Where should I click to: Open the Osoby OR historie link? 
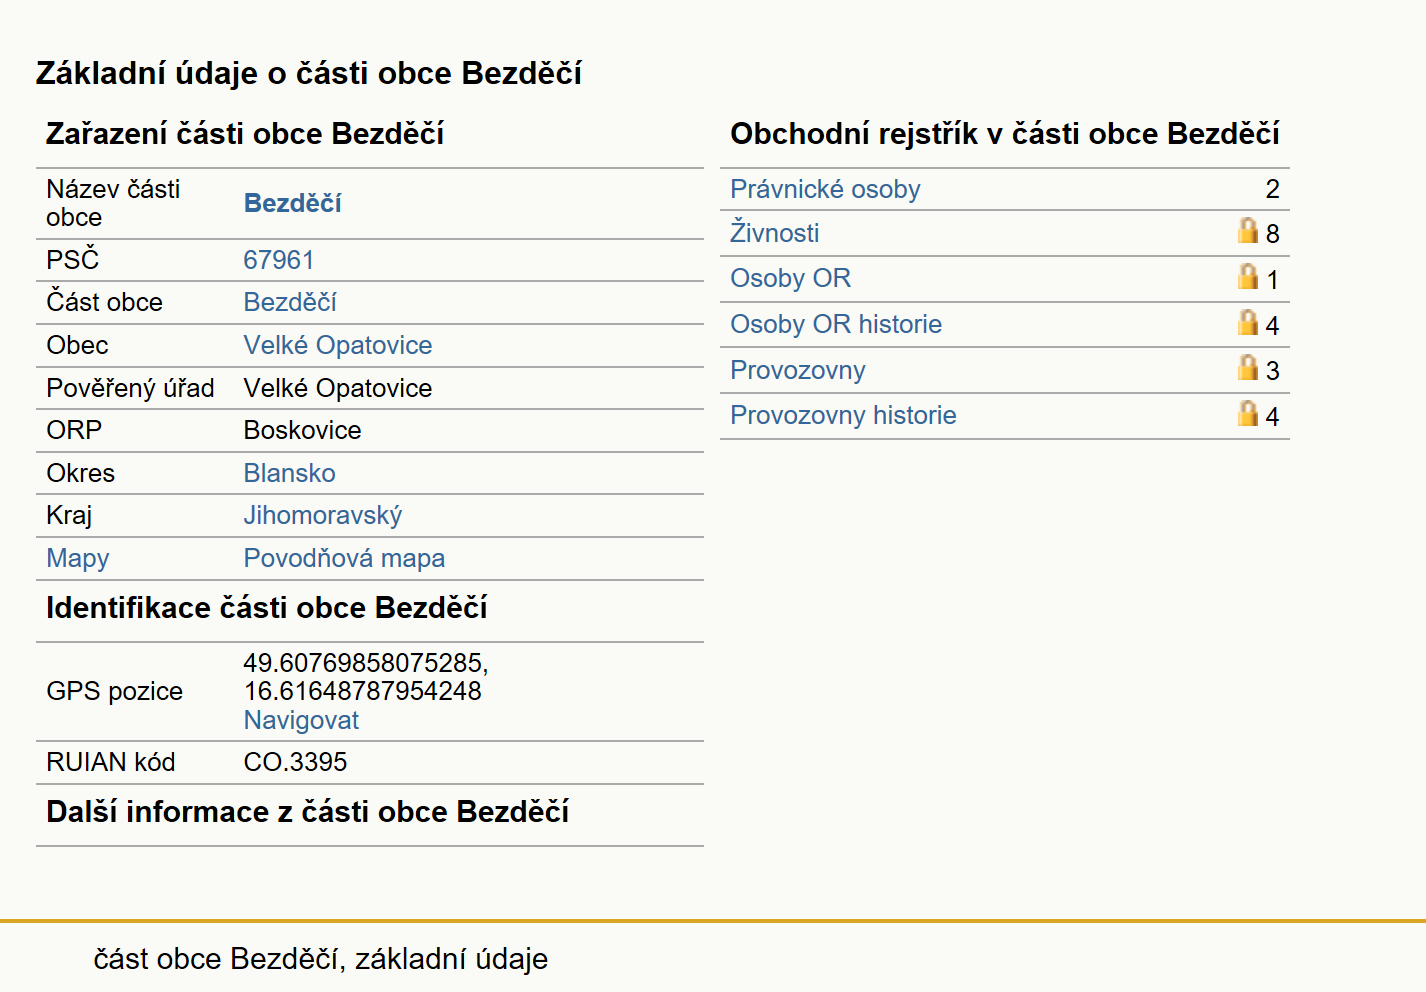tap(836, 324)
